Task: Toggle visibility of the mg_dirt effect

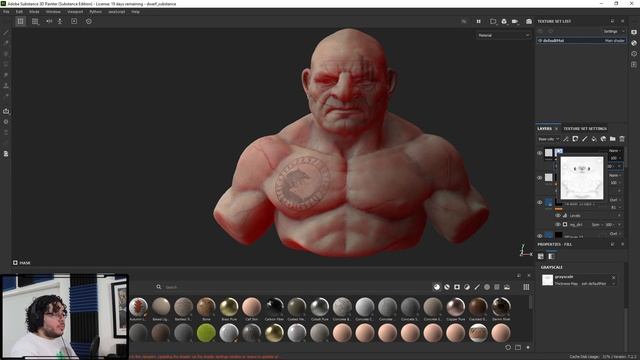Action: tap(558, 224)
